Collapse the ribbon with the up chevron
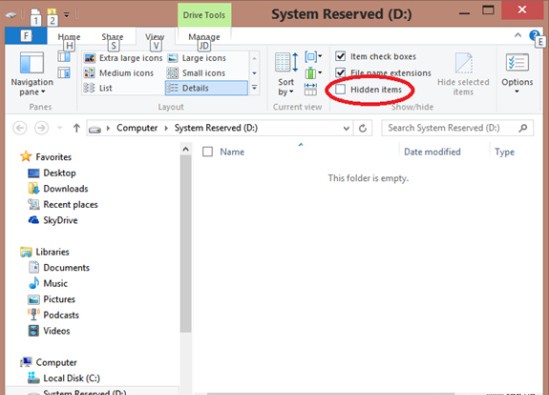The height and width of the screenshot is (395, 549). click(517, 35)
